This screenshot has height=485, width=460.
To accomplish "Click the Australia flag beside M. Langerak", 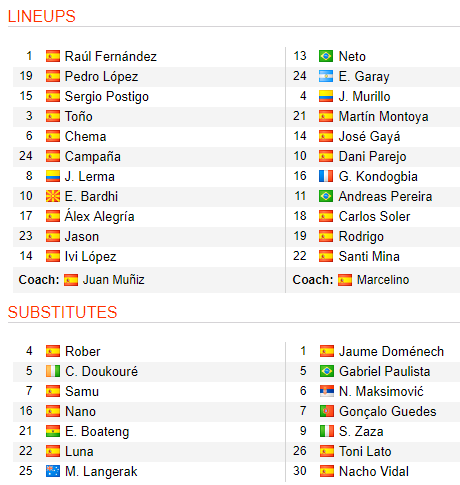I will point(53,471).
